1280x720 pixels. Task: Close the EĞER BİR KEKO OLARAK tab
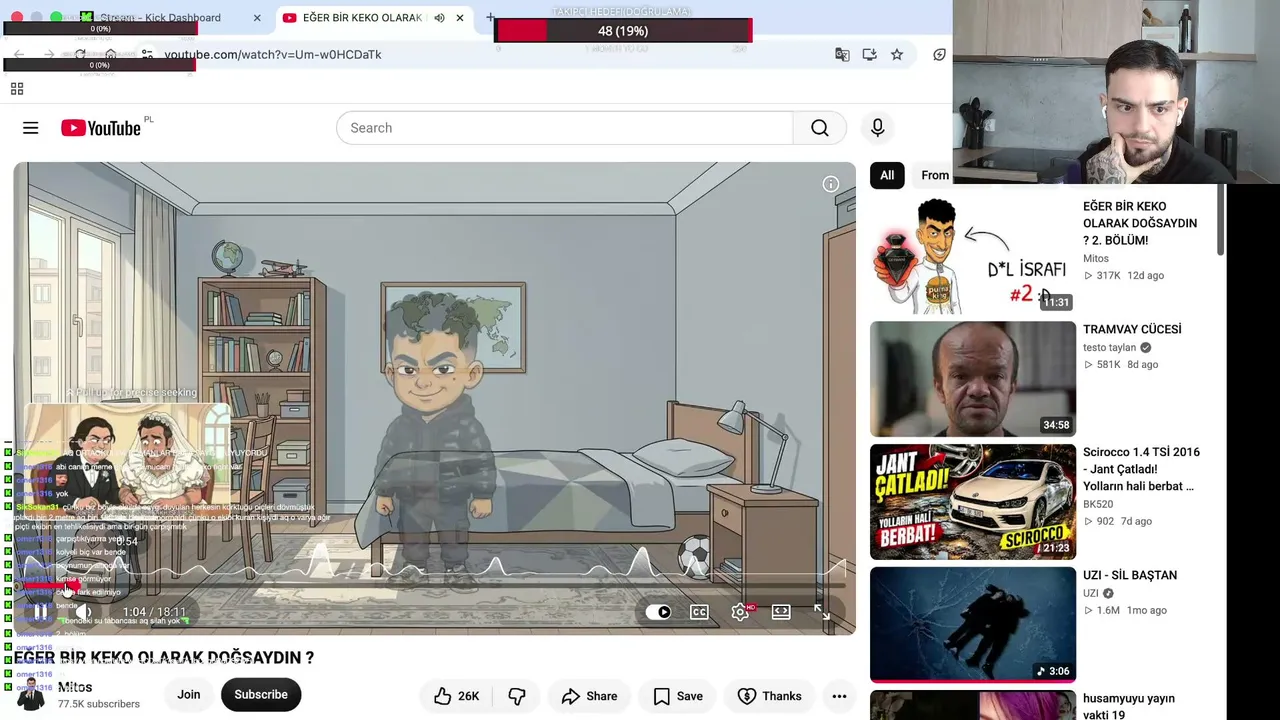tap(460, 18)
